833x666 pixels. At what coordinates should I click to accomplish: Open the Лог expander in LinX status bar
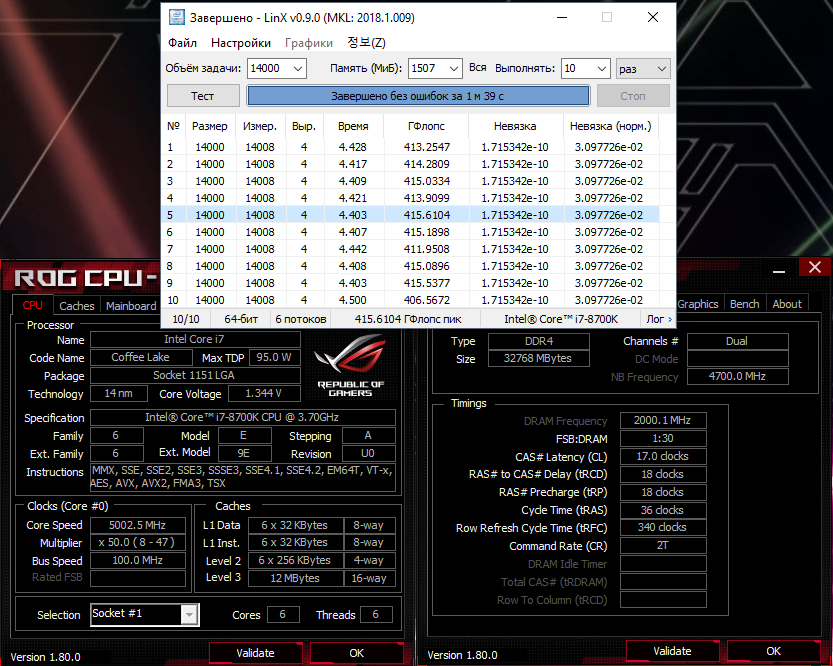(659, 319)
